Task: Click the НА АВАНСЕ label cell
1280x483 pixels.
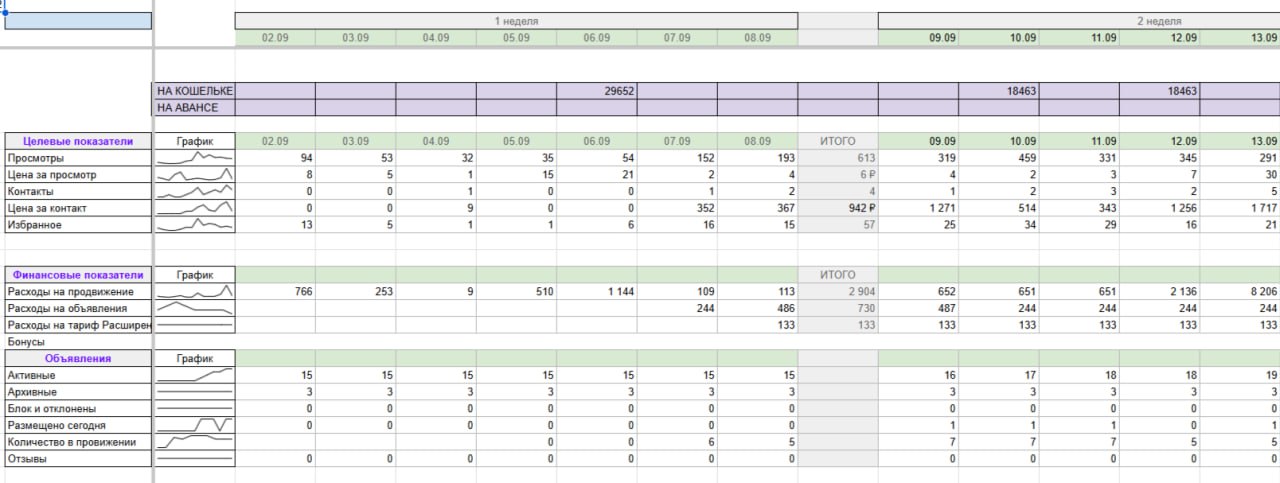Action: point(195,108)
